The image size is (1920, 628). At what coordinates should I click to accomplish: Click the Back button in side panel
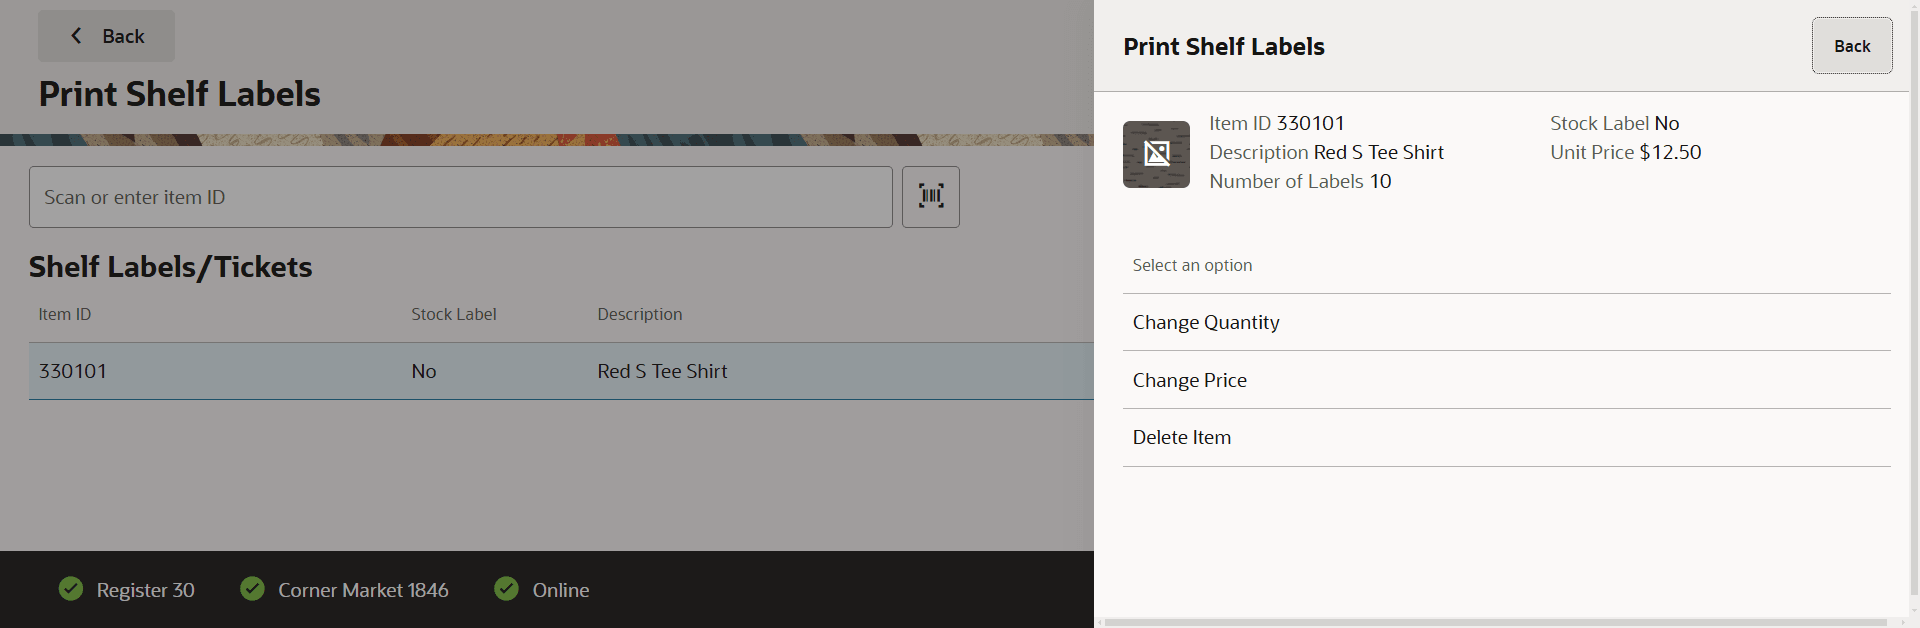click(1852, 46)
